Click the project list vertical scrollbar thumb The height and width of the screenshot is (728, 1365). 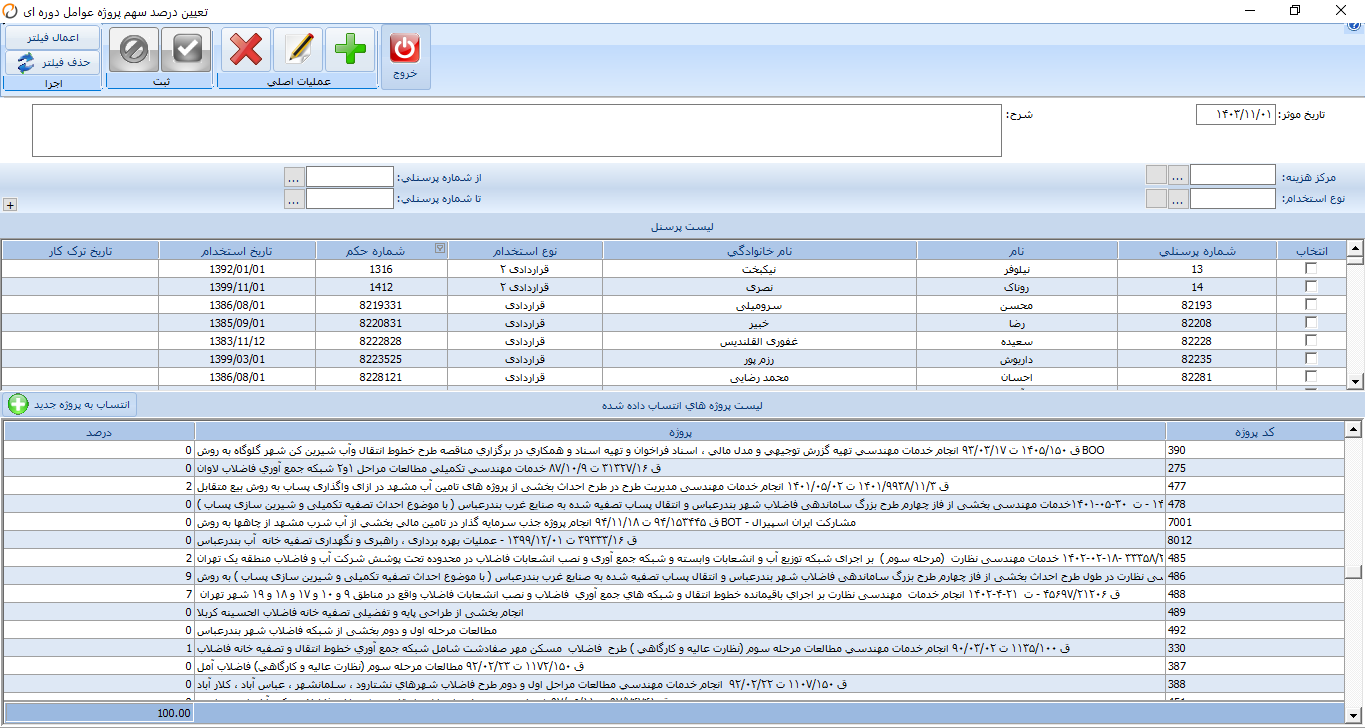(1353, 571)
